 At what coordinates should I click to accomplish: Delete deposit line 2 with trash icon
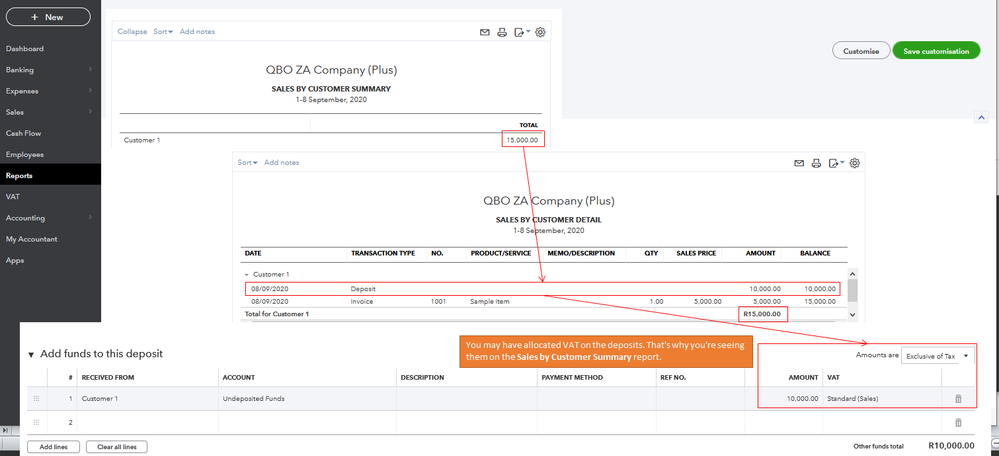[x=958, y=422]
